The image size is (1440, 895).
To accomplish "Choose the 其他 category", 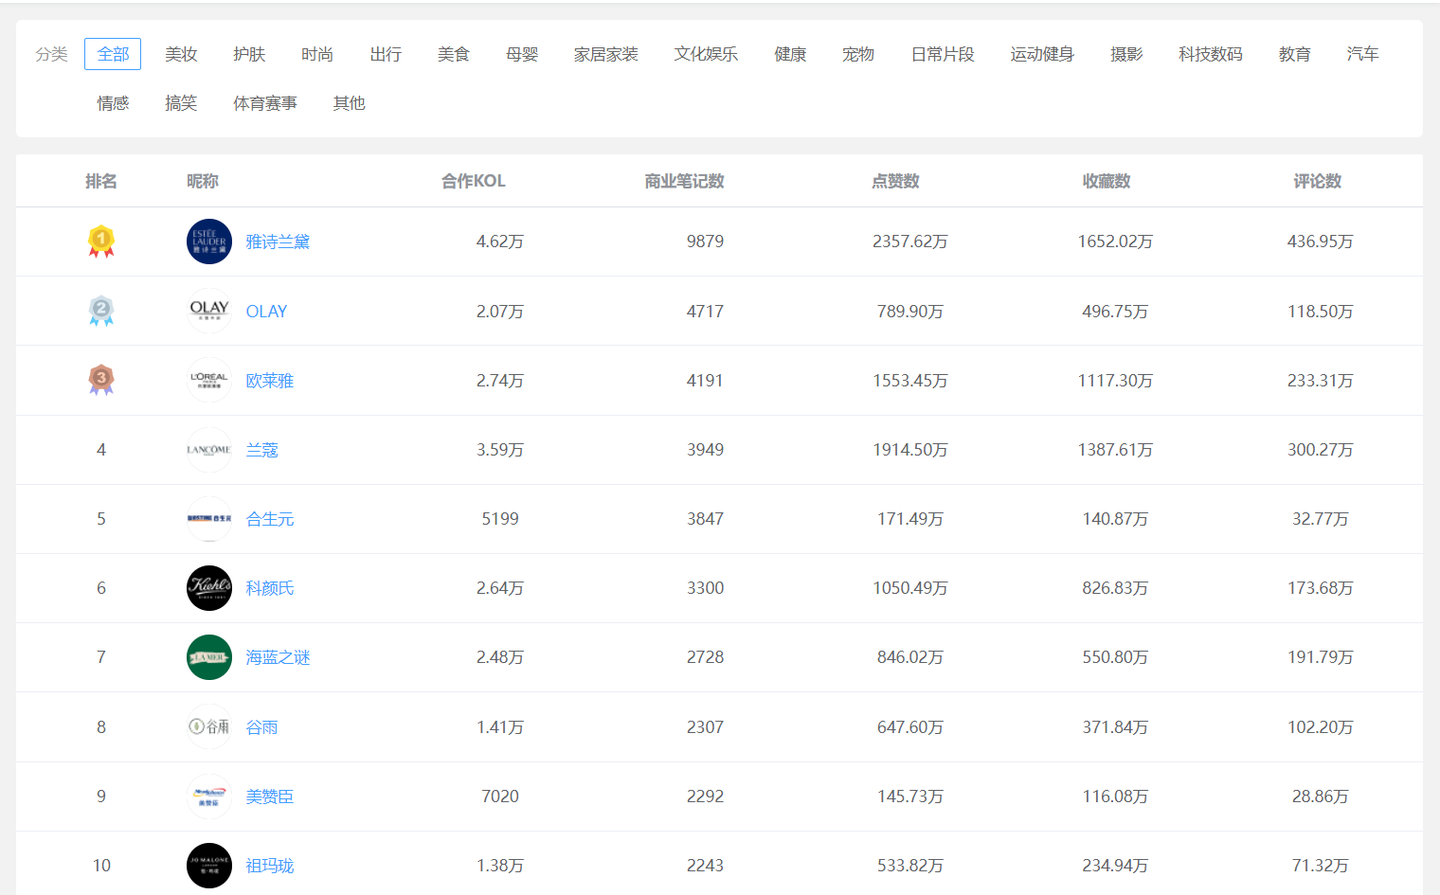I will coord(349,103).
